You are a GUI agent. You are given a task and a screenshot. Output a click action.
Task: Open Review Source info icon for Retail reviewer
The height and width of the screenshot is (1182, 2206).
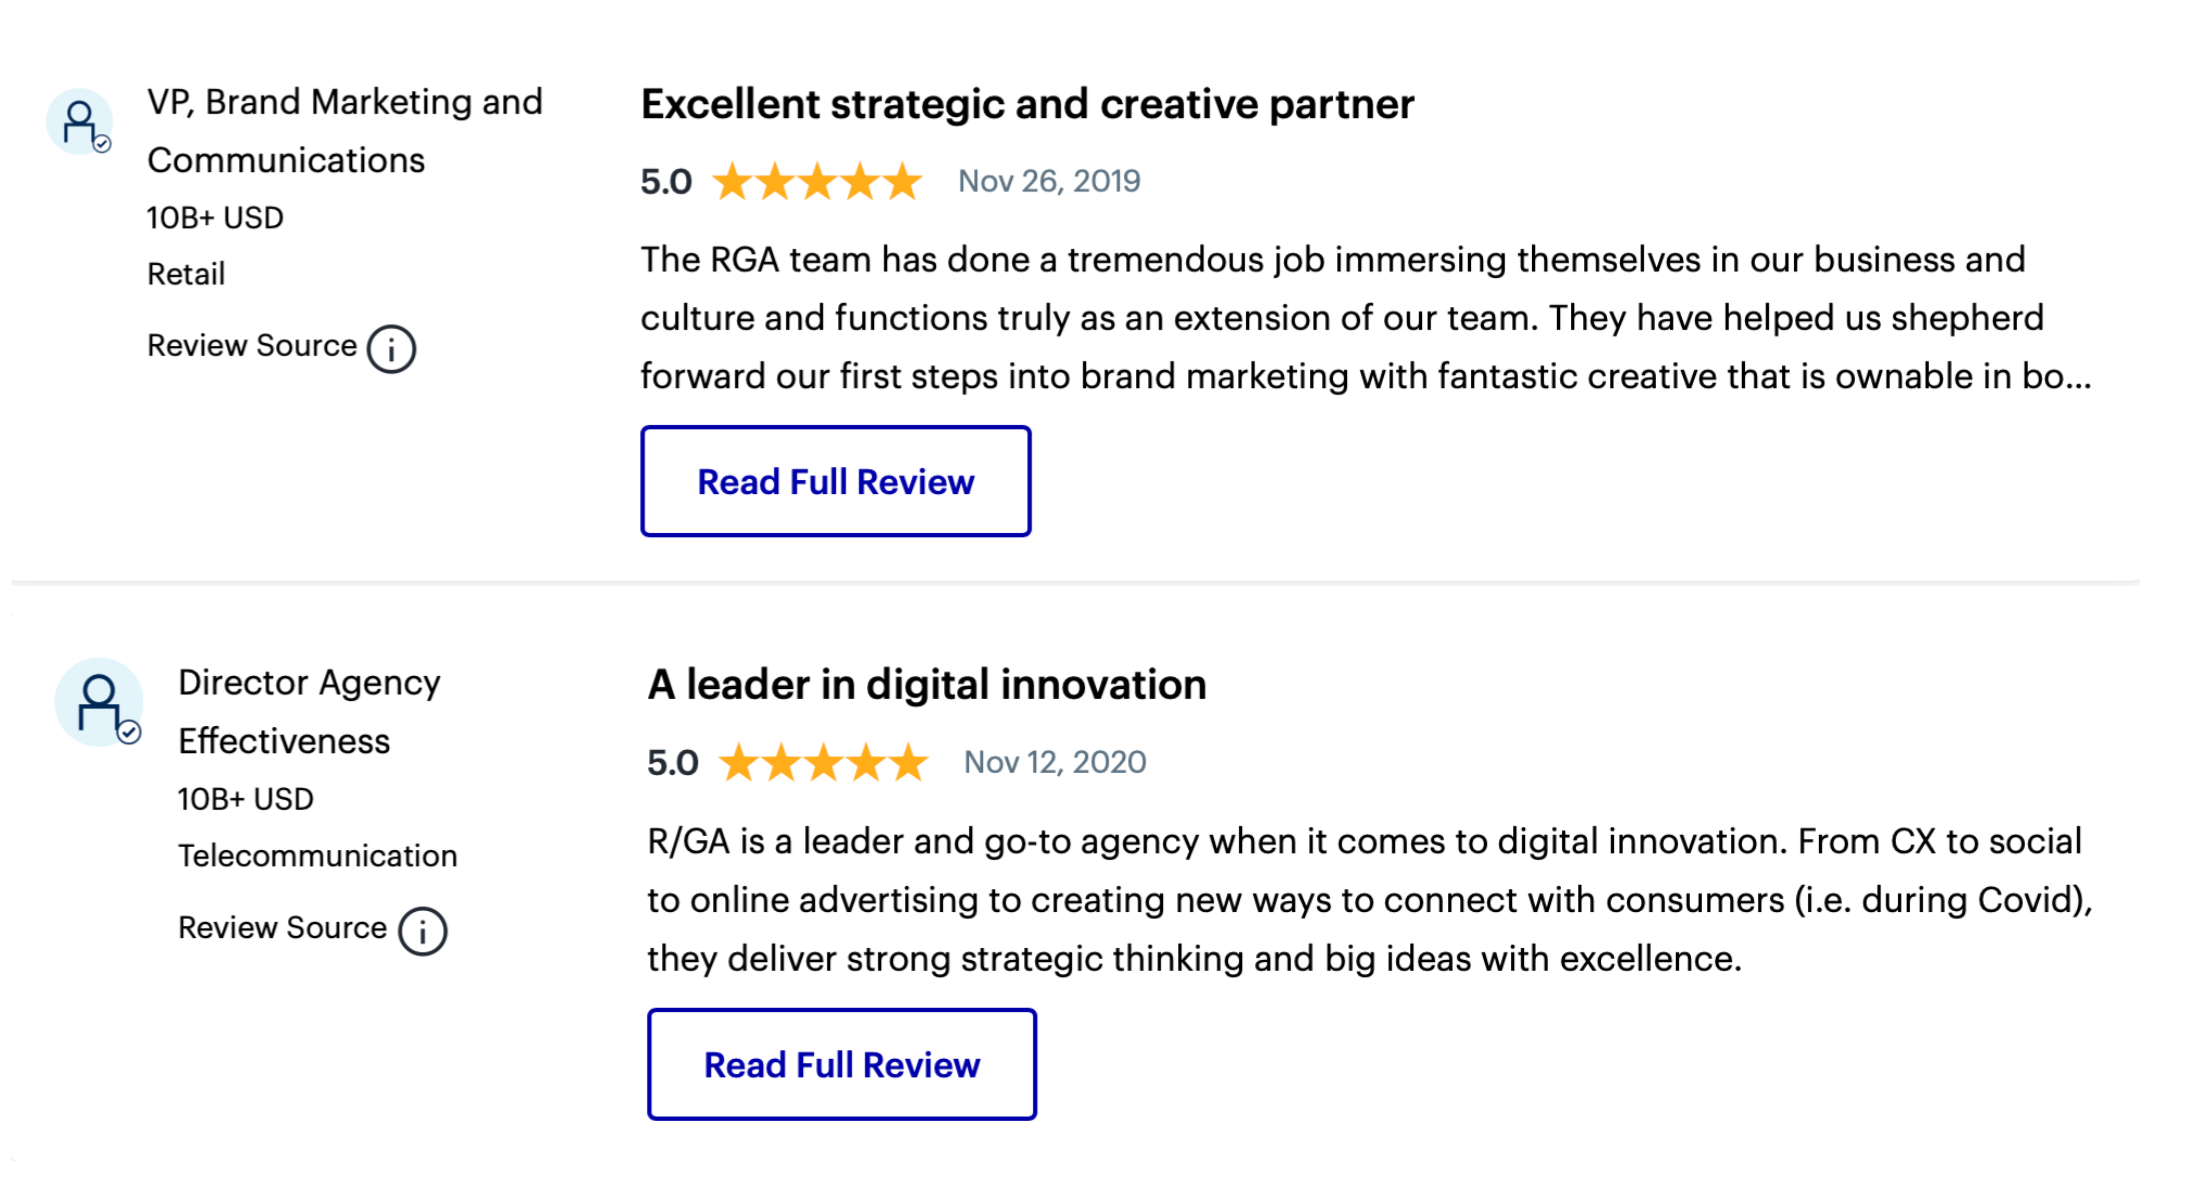point(391,349)
